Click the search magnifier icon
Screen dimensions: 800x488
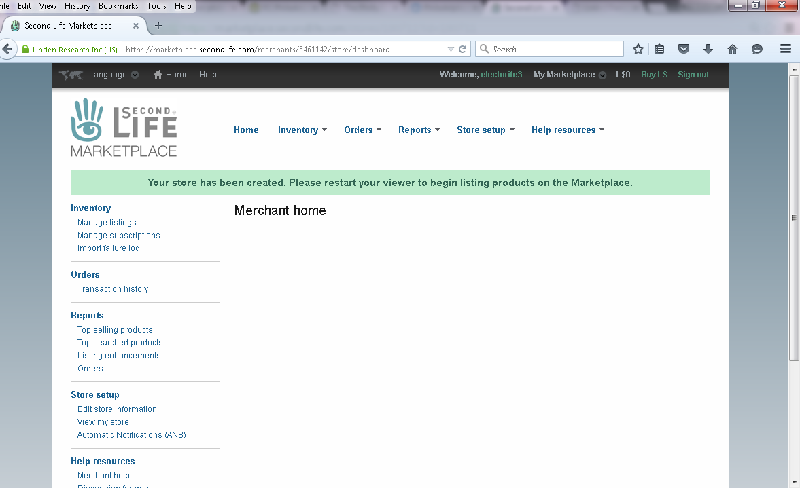(484, 48)
